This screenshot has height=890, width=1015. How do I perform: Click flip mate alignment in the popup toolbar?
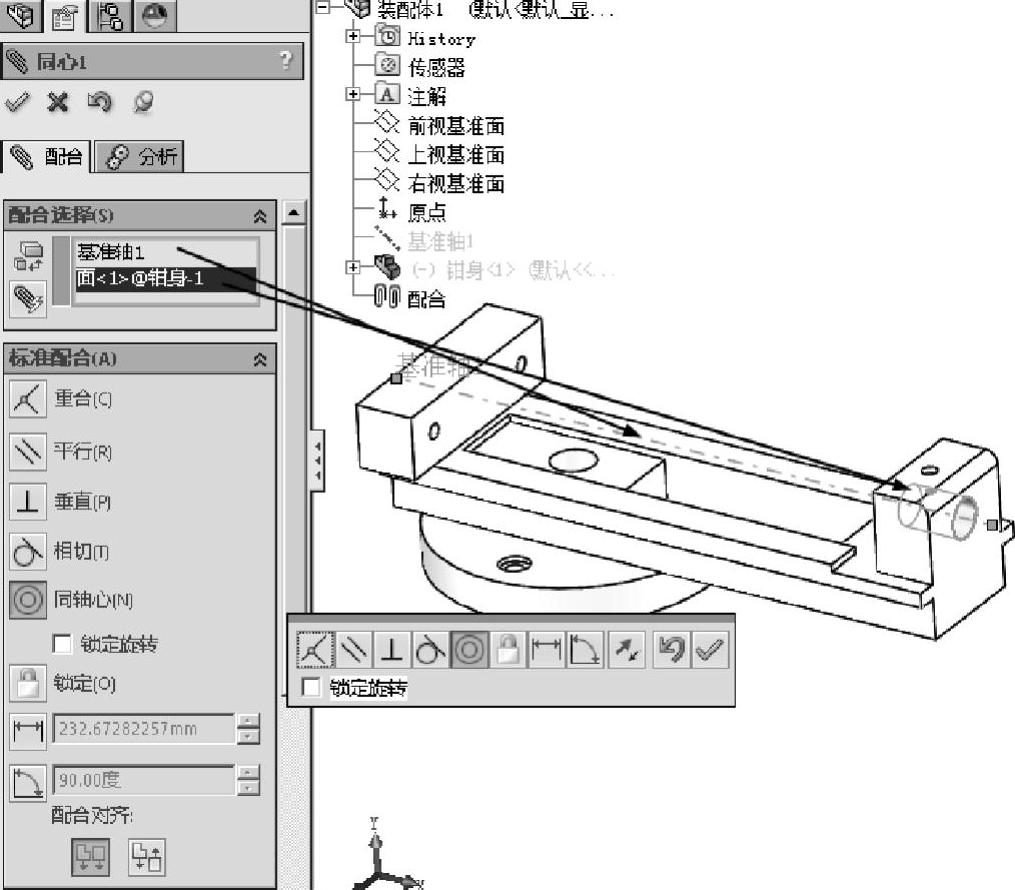[627, 649]
